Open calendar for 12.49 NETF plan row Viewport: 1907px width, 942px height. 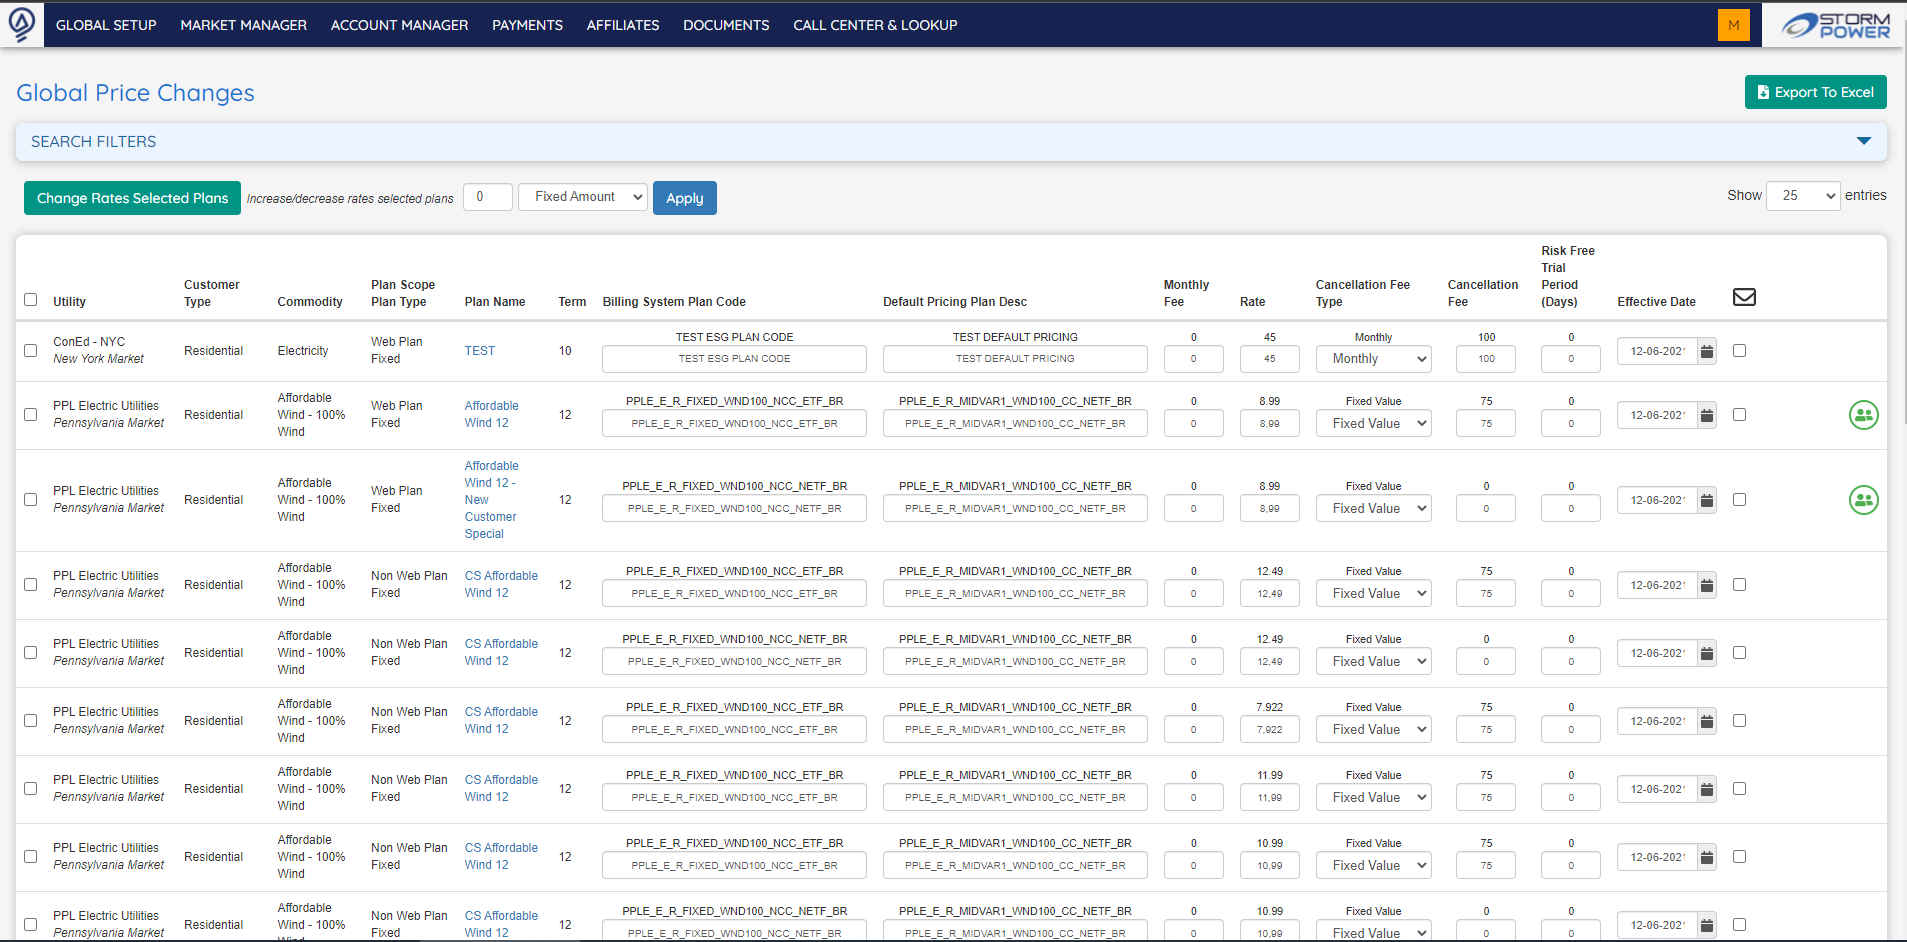1707,653
